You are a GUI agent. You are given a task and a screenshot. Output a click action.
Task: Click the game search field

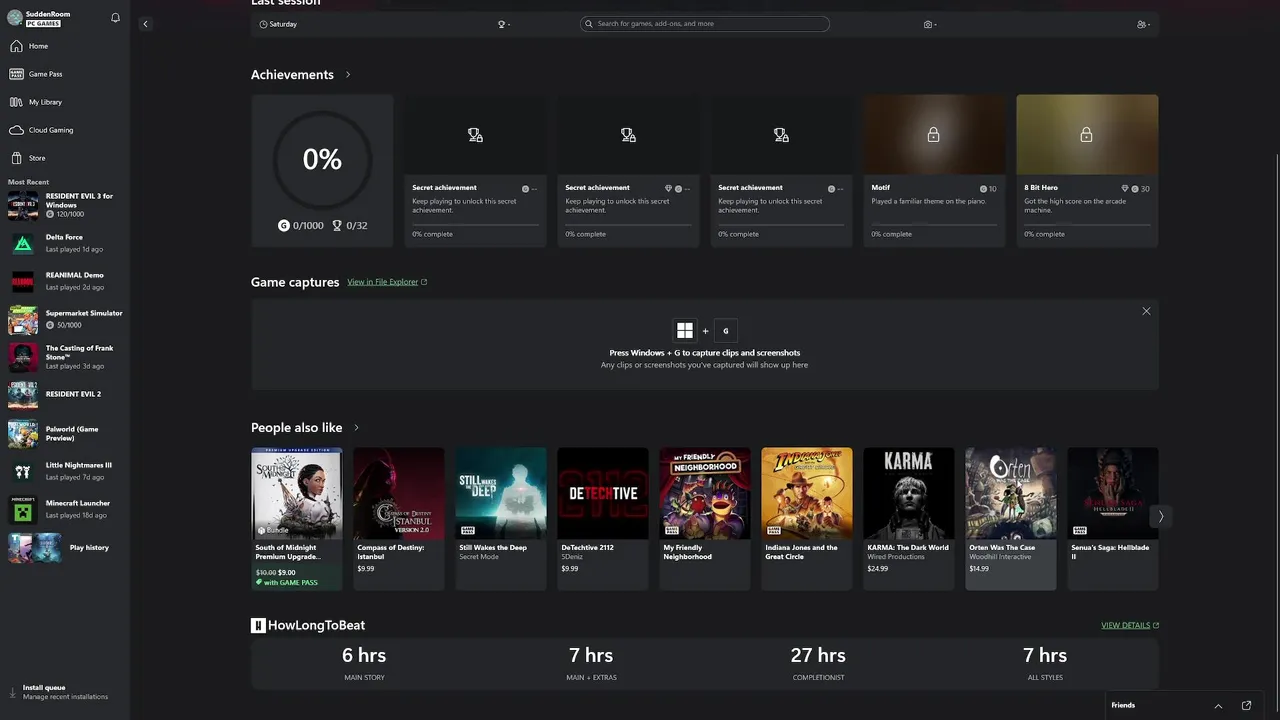(x=705, y=24)
